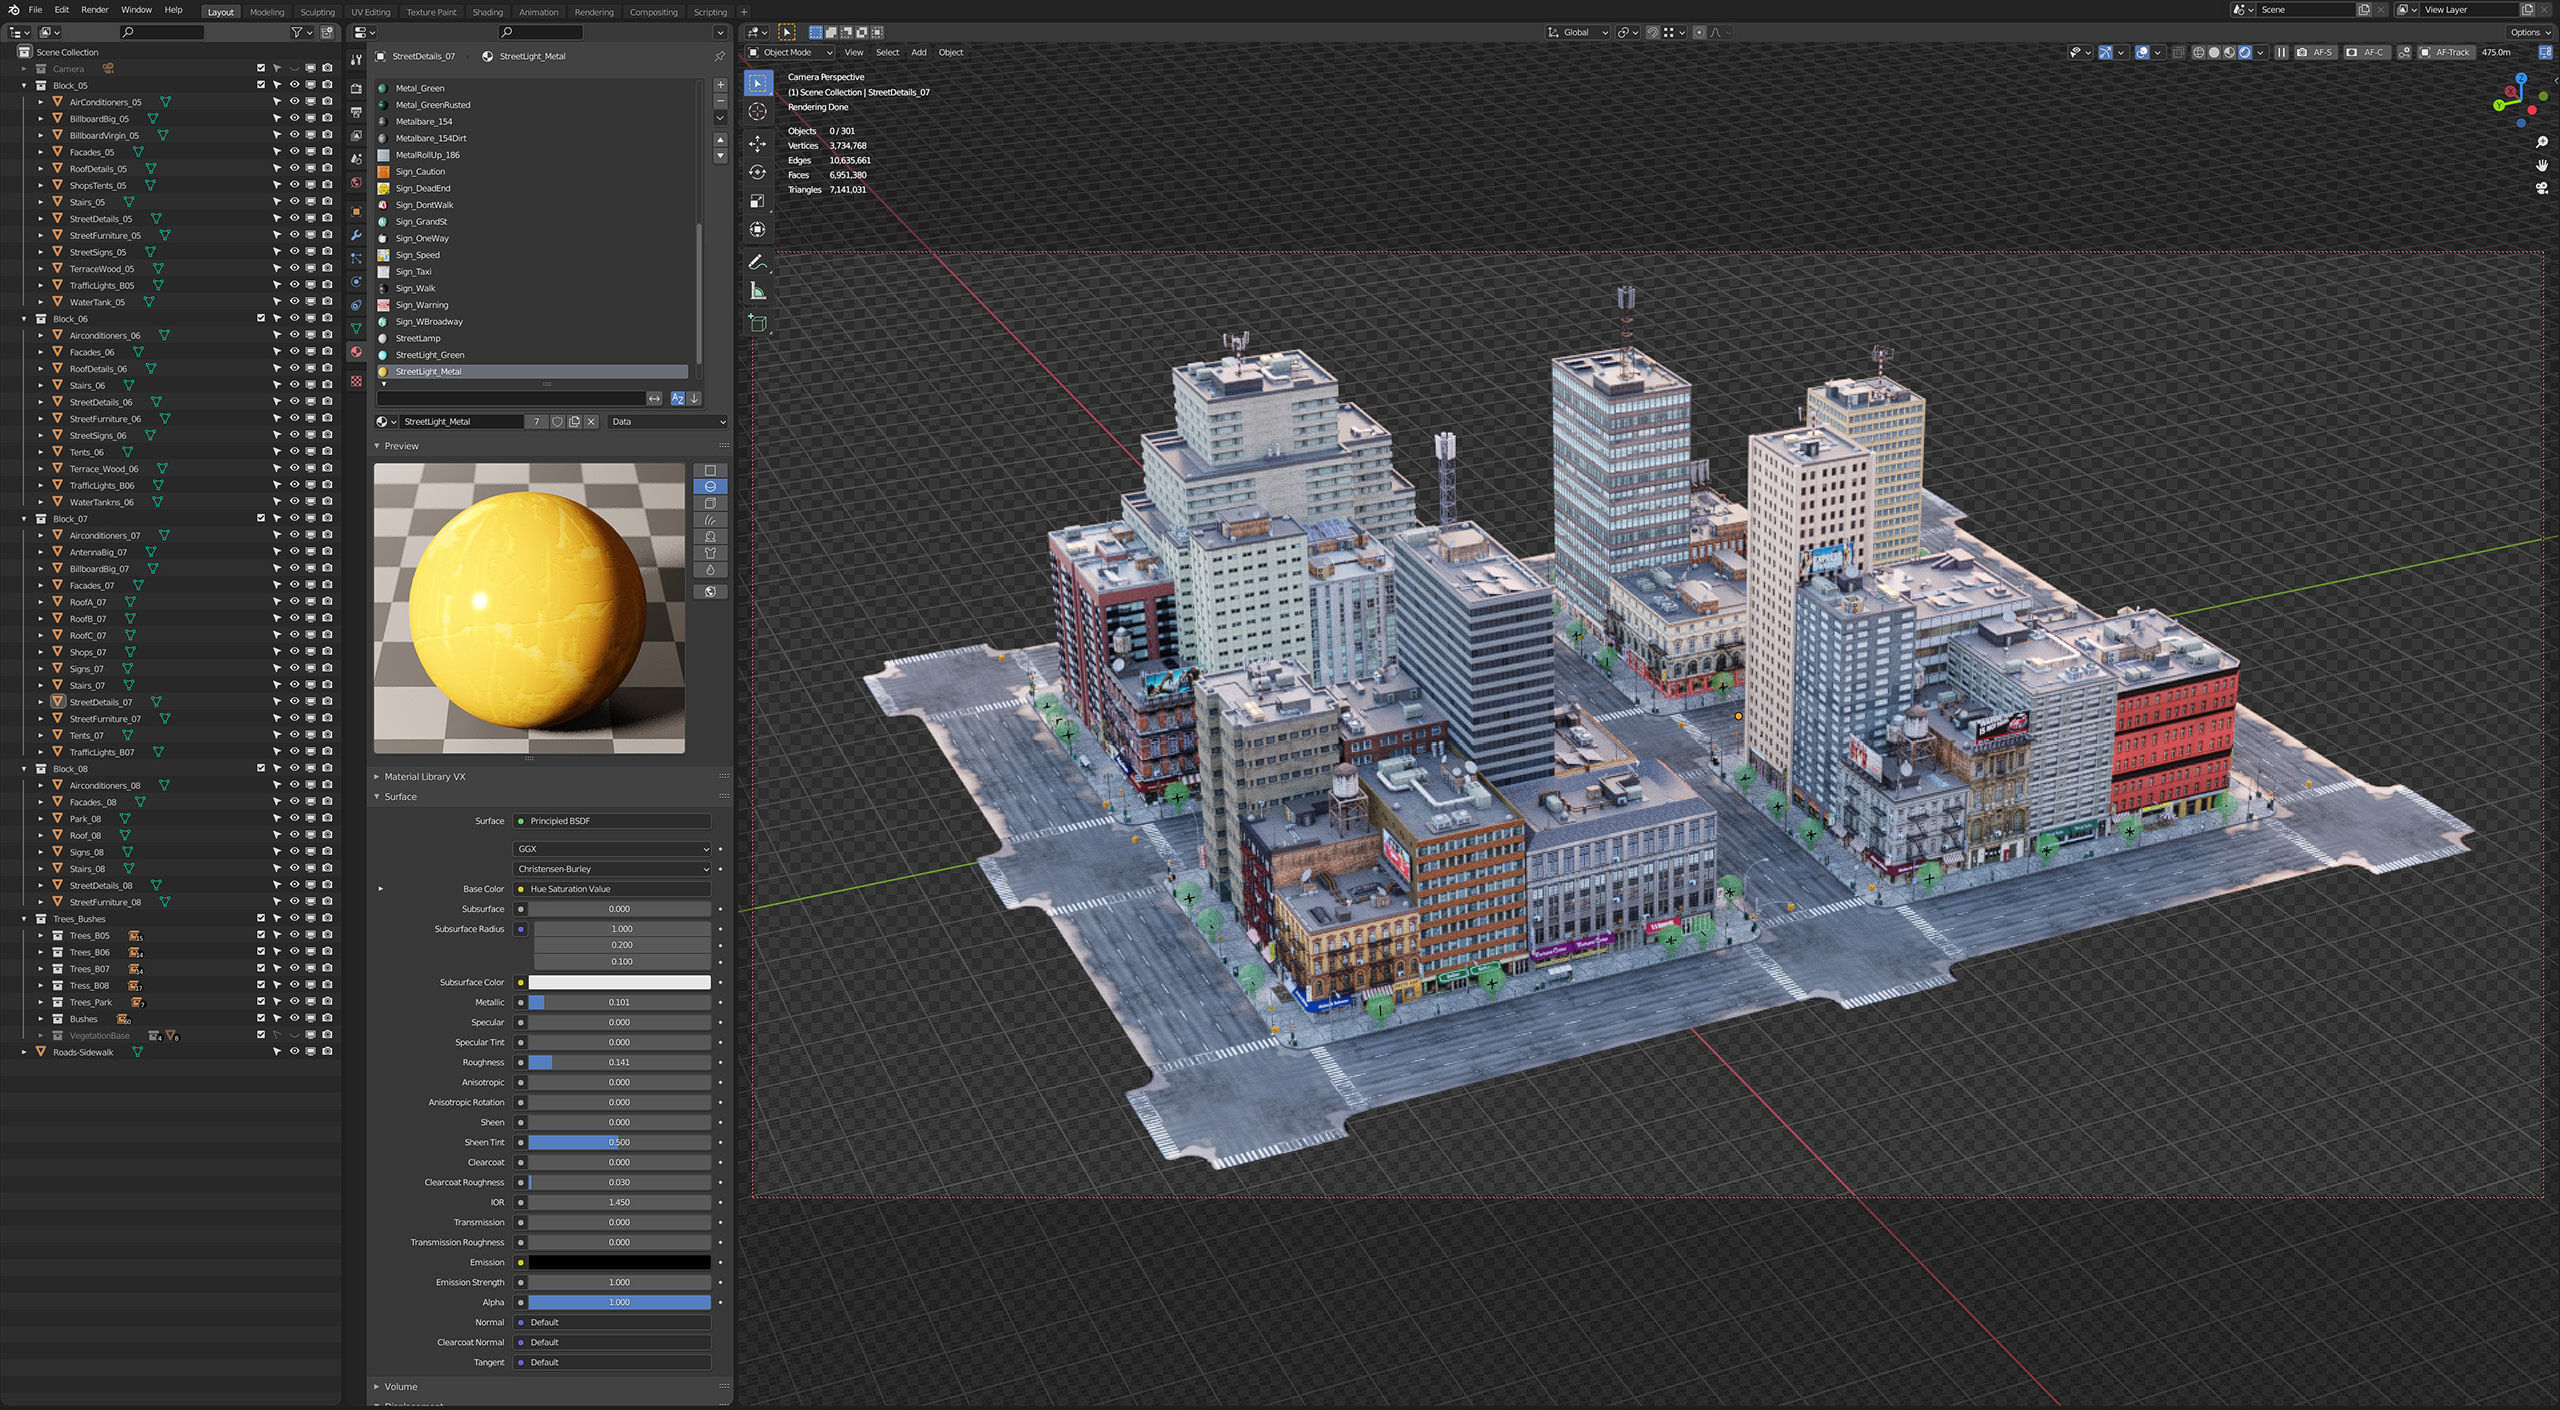Open the Texture properties checker tab

pyautogui.click(x=356, y=381)
